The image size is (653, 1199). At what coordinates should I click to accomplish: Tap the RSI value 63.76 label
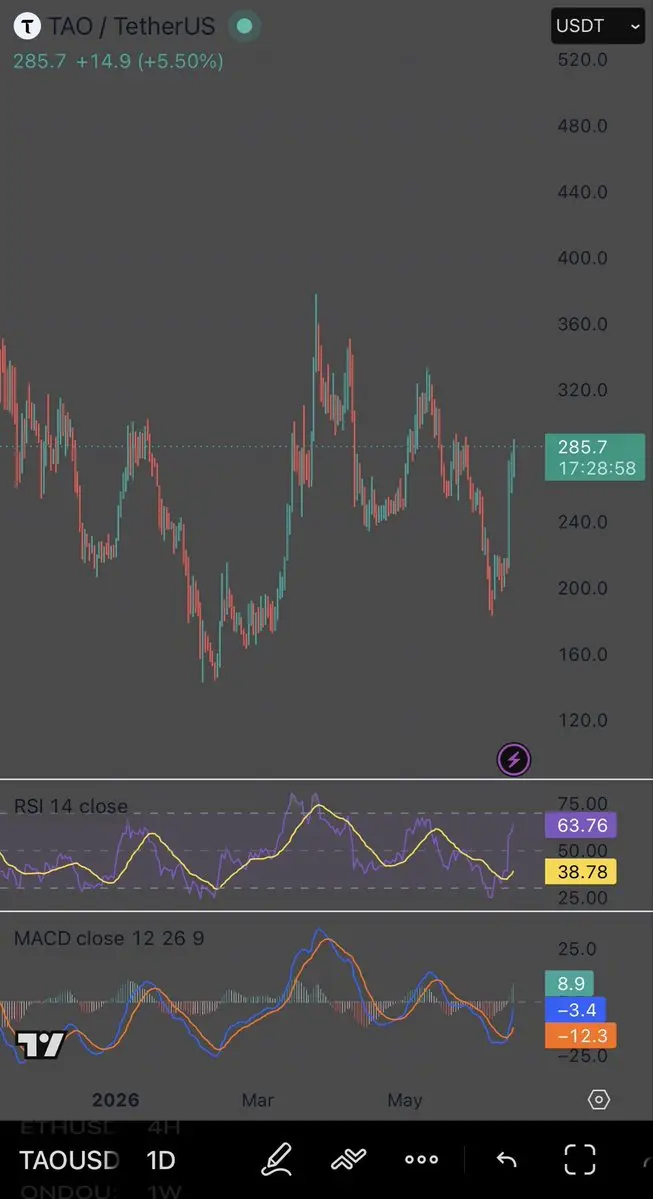[580, 825]
